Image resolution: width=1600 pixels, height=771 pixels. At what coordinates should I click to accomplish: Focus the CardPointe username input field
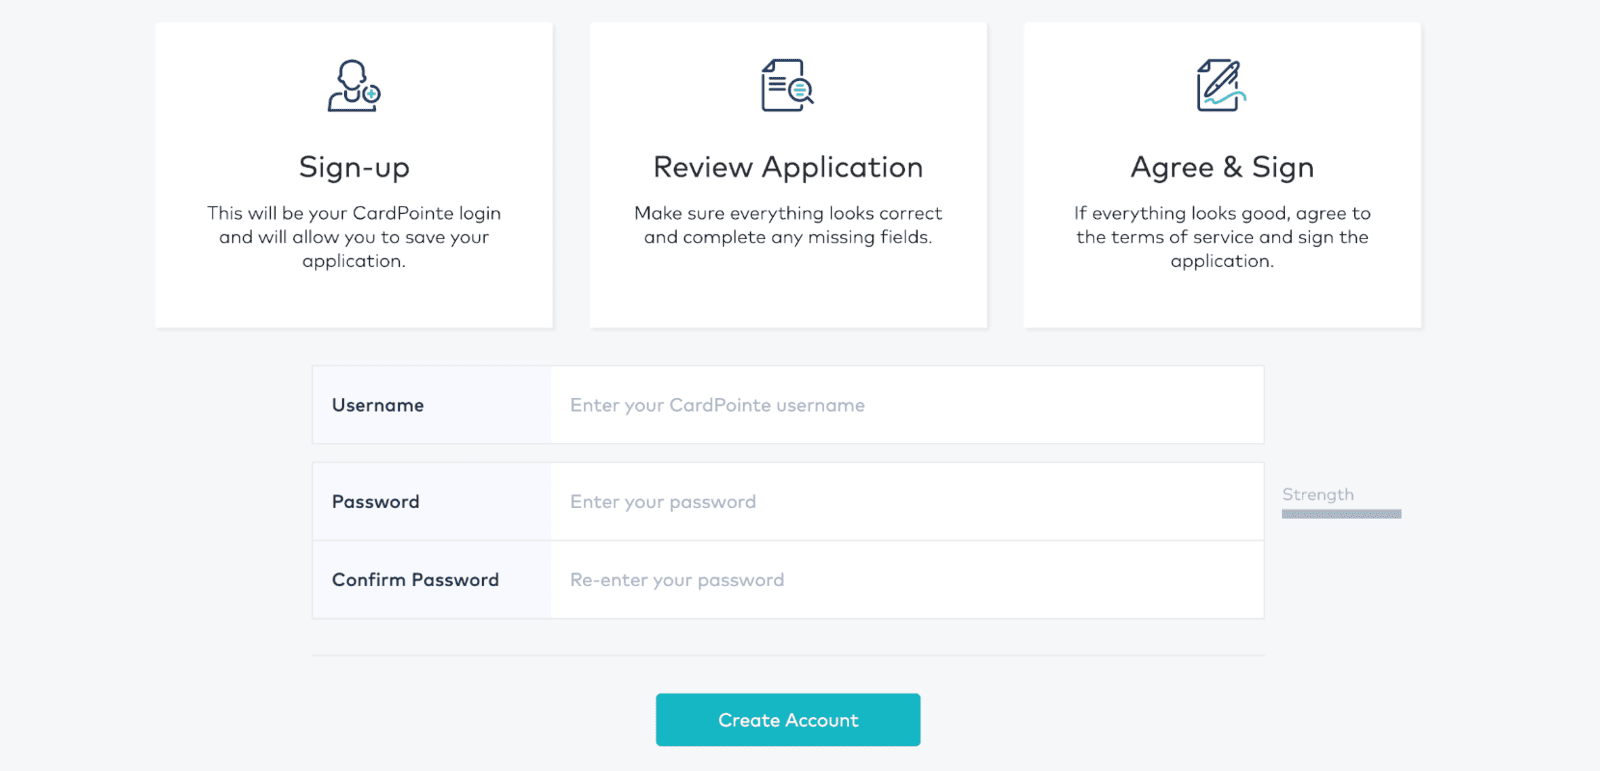907,405
